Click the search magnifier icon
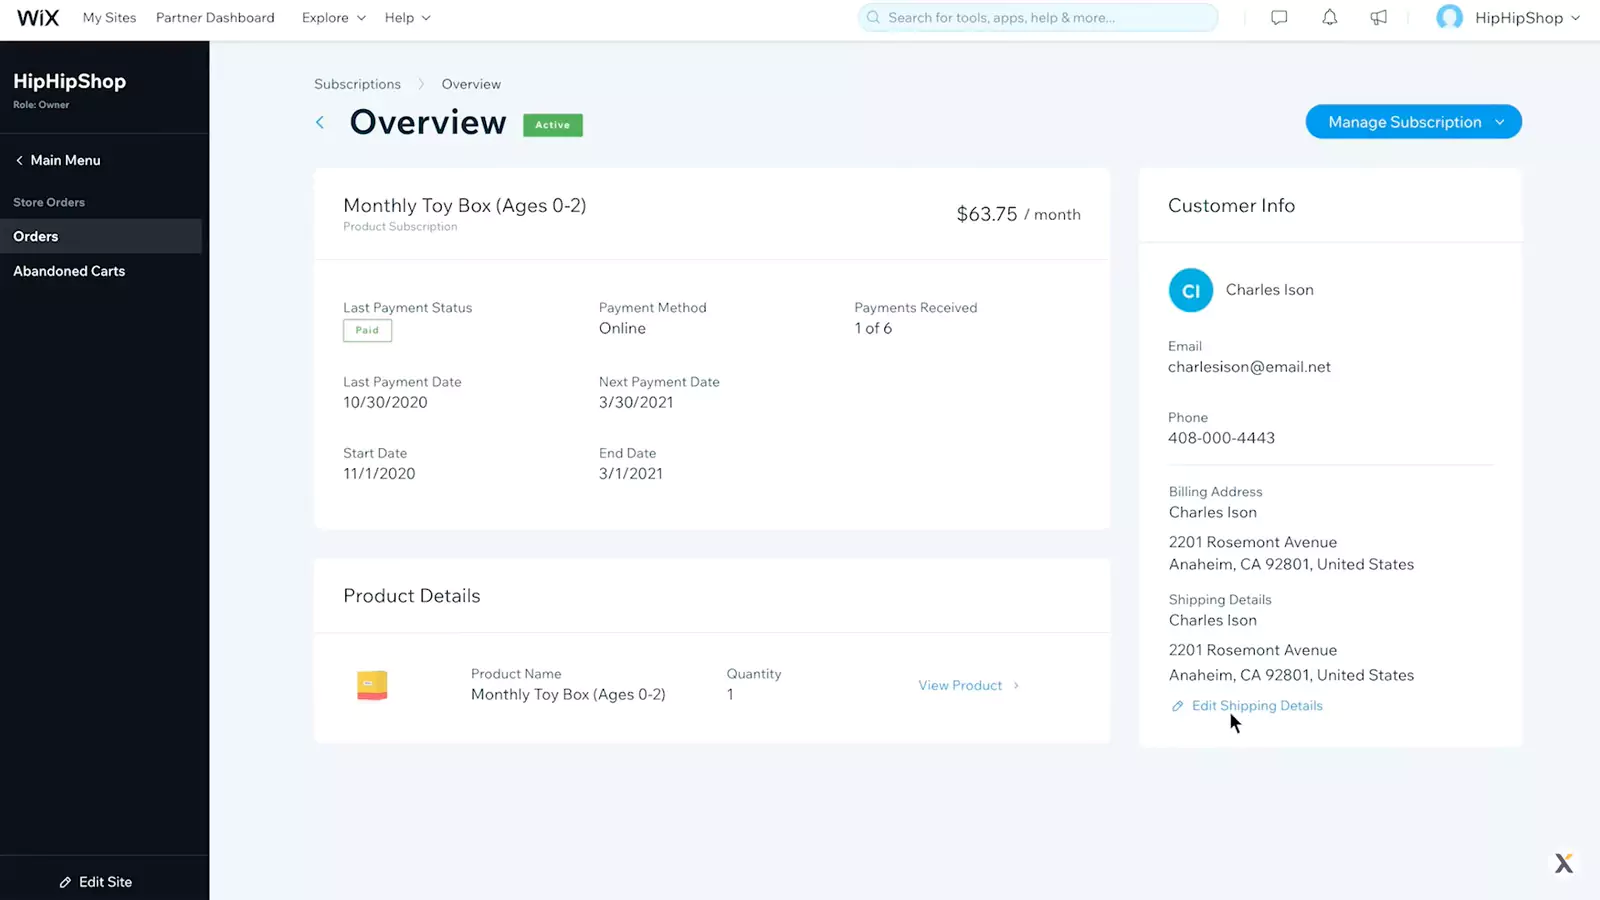 point(873,17)
